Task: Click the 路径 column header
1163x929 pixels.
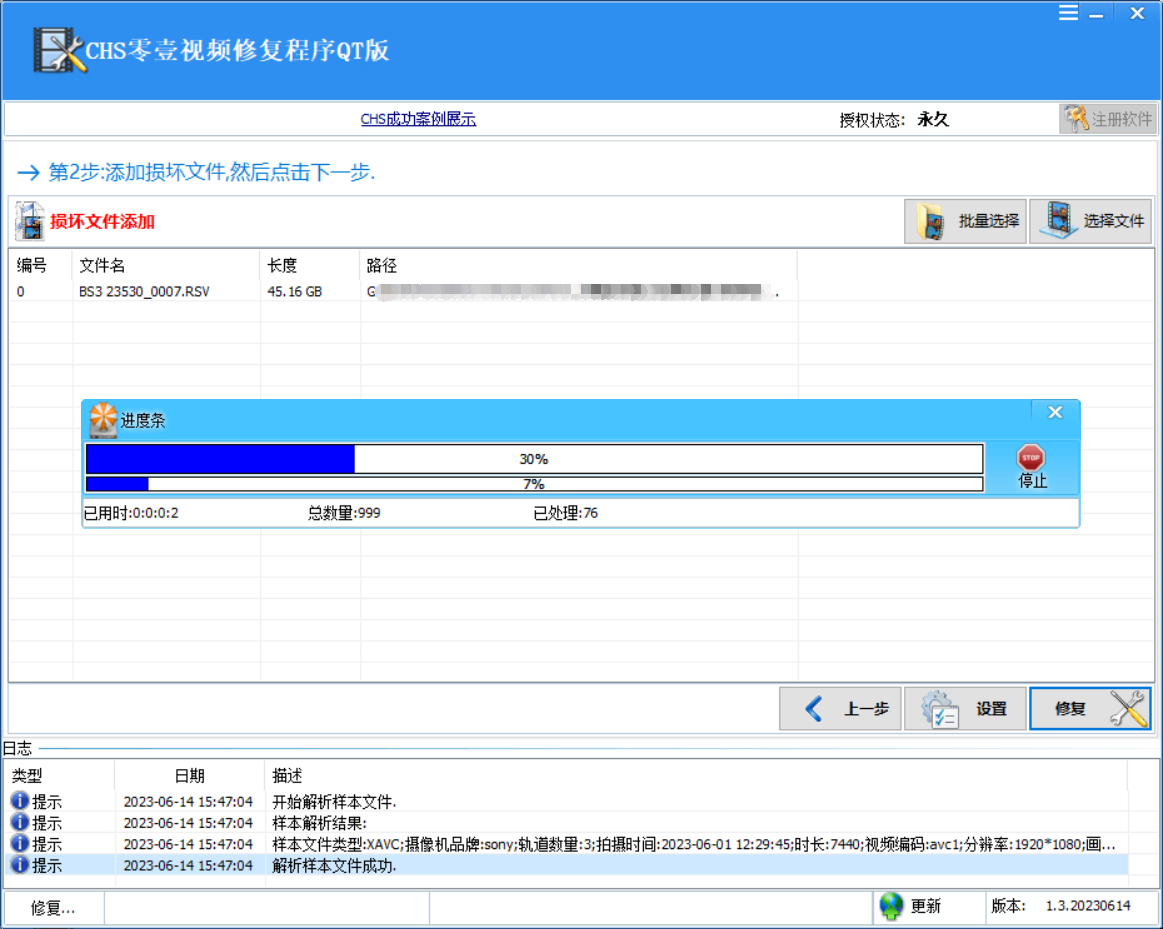Action: 579,265
